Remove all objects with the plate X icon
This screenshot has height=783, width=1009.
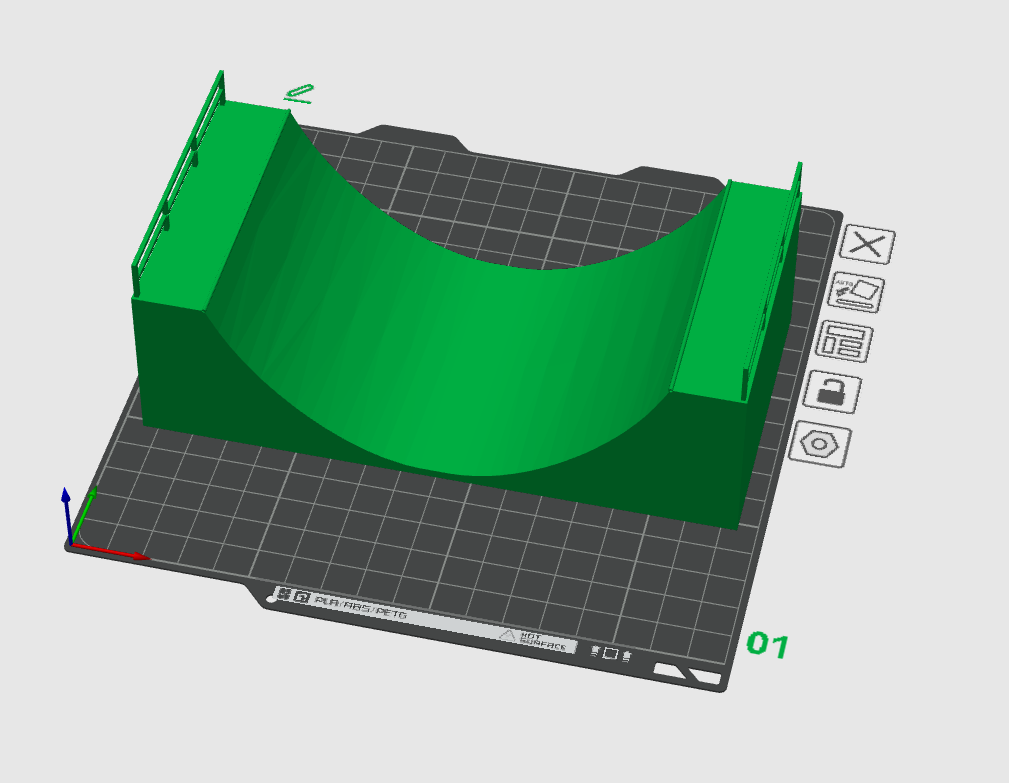[x=868, y=244]
